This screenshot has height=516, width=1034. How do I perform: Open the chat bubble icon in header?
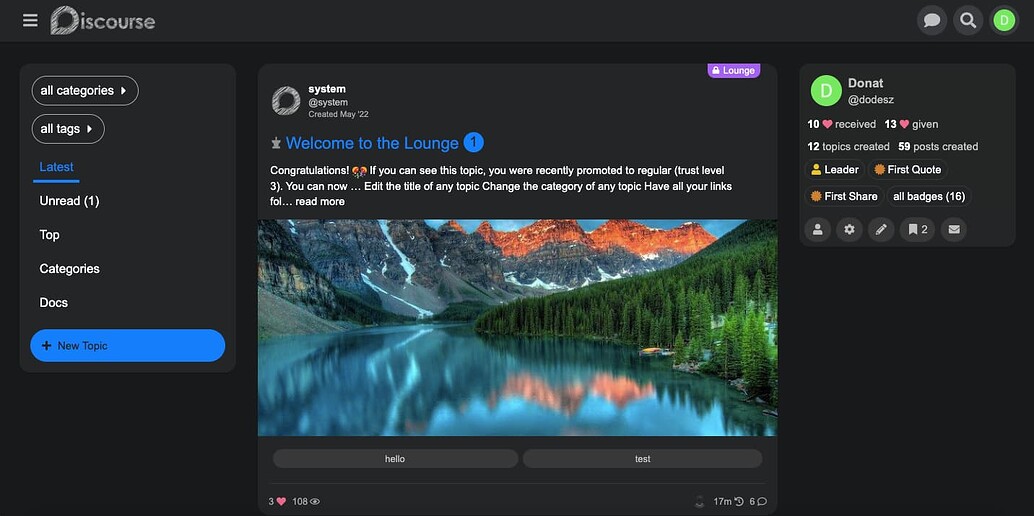(x=932, y=20)
